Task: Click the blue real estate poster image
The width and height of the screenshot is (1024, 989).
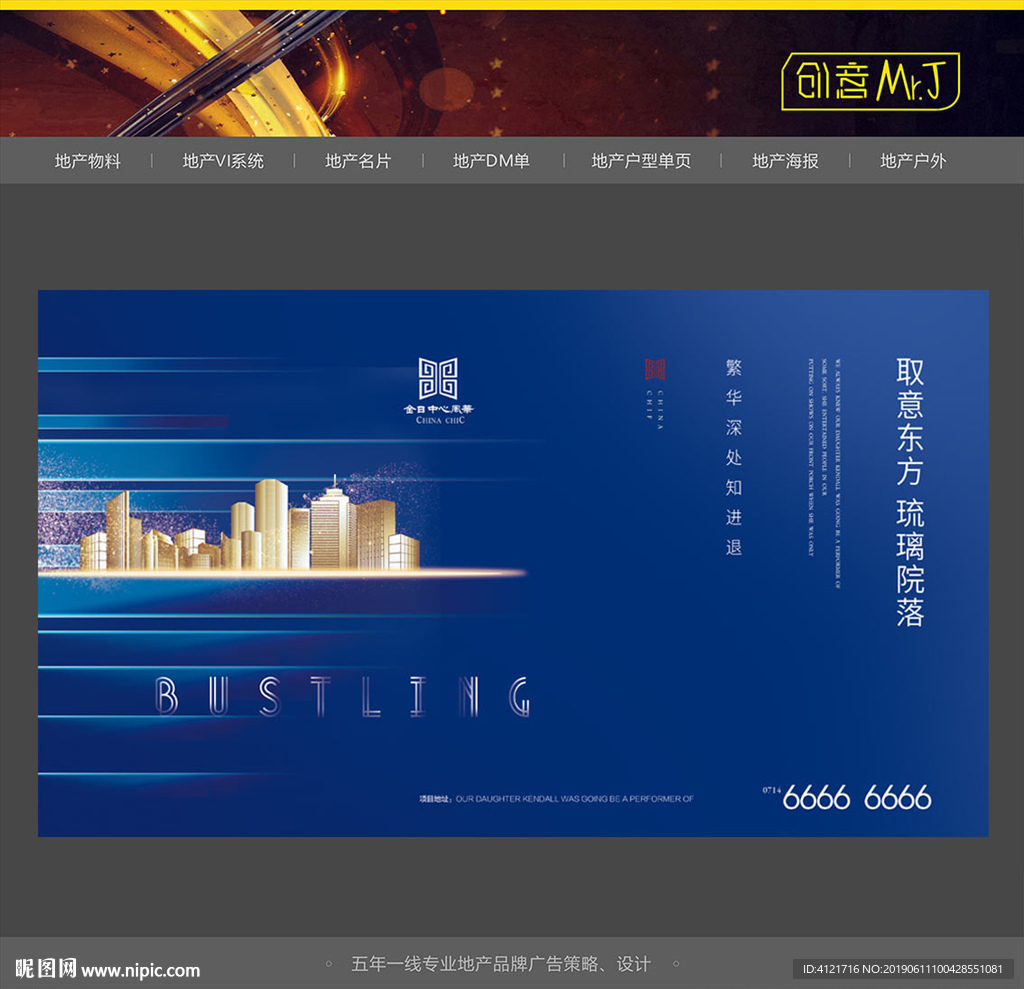Action: pyautogui.click(x=513, y=563)
